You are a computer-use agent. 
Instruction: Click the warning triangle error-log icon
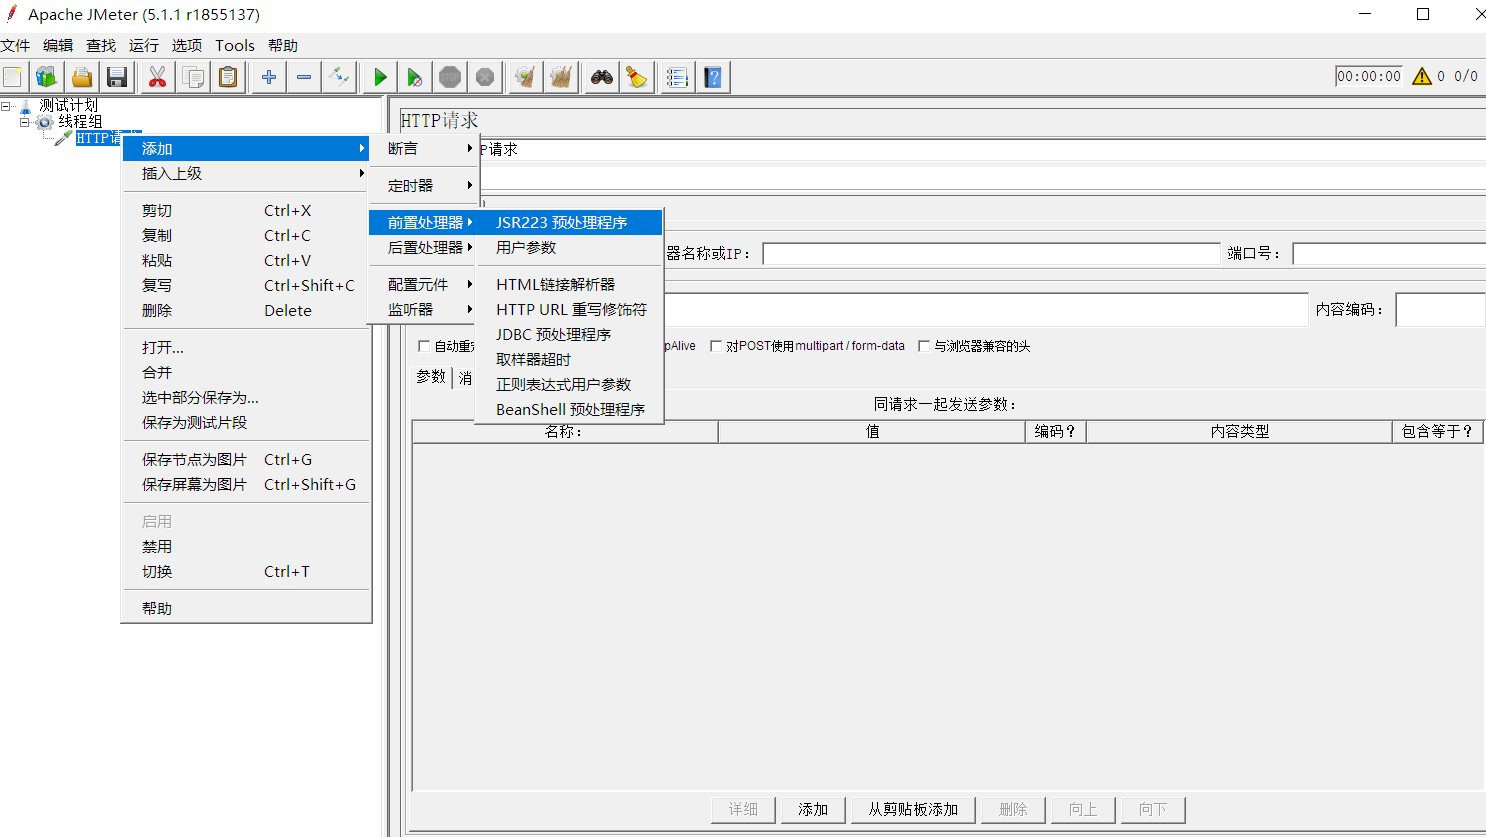point(1421,76)
